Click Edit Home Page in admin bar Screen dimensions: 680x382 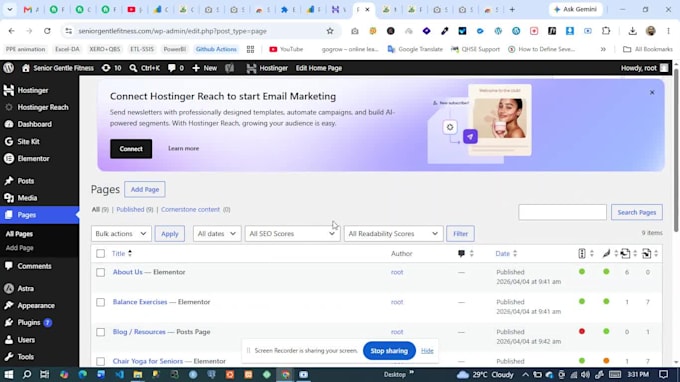click(319, 68)
